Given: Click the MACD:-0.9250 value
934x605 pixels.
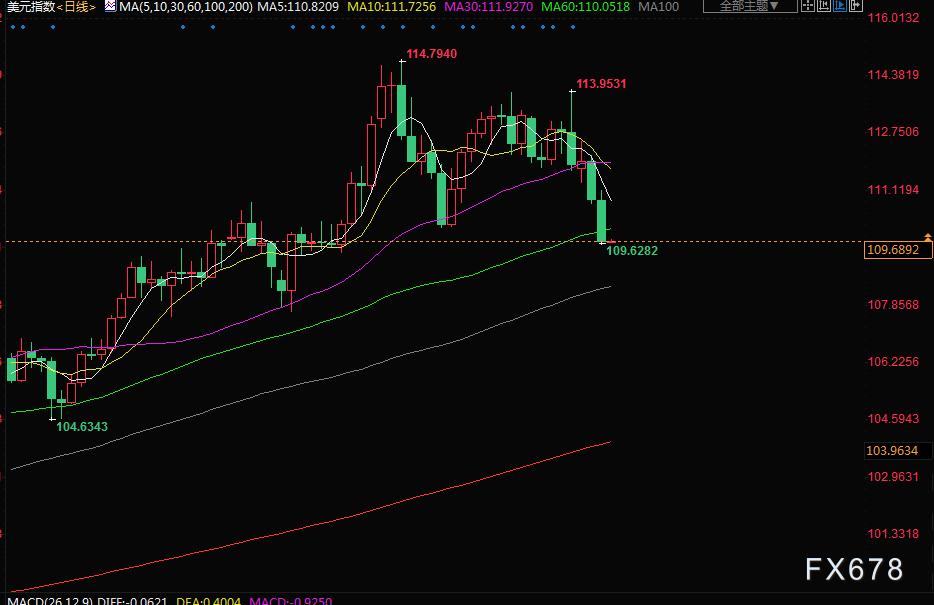Looking at the screenshot, I should pyautogui.click(x=291, y=600).
